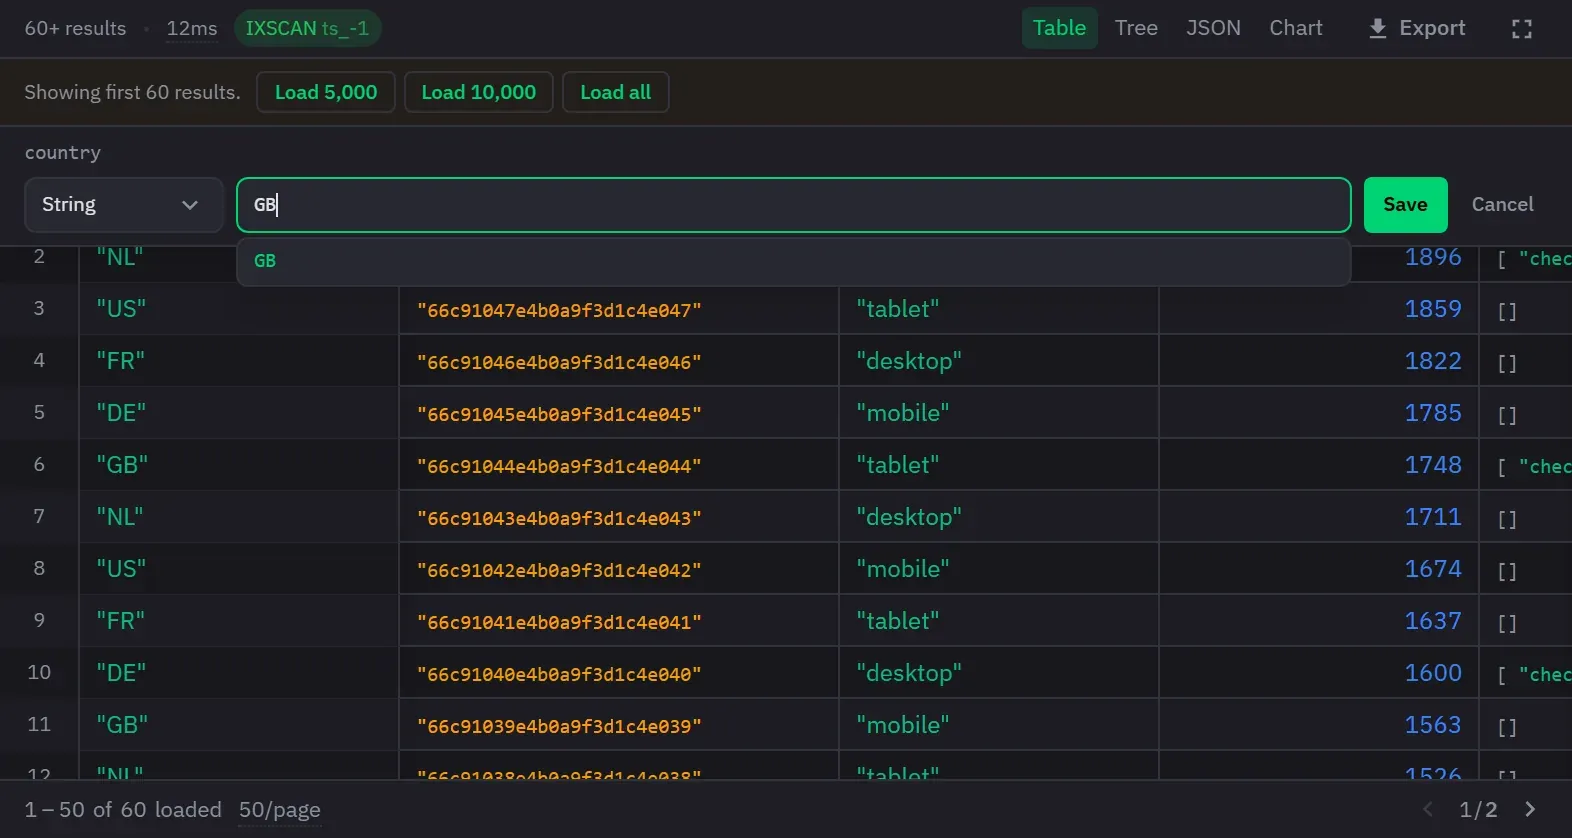This screenshot has width=1572, height=838.
Task: Click Load 5,000 button
Action: pos(326,92)
